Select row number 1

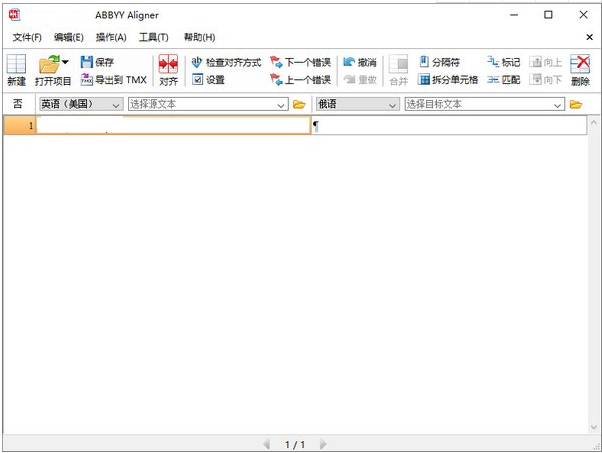pos(20,126)
